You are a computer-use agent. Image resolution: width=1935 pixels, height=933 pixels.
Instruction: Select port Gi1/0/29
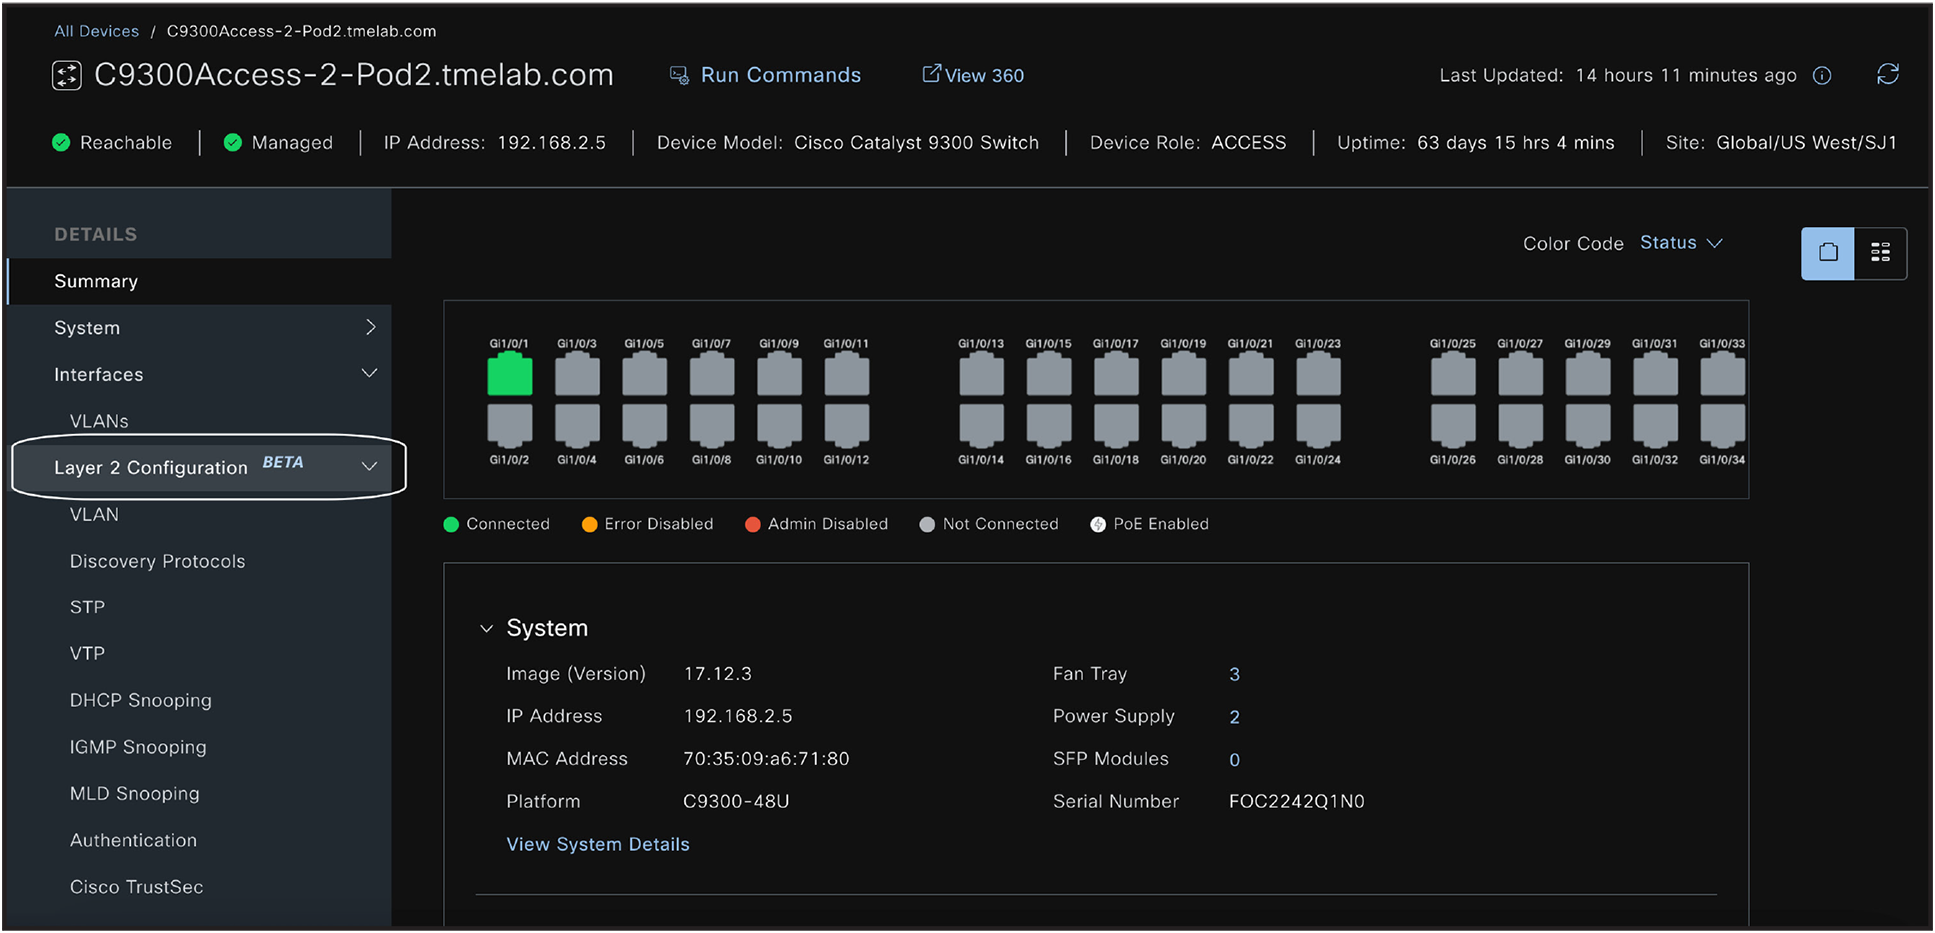coord(1588,374)
